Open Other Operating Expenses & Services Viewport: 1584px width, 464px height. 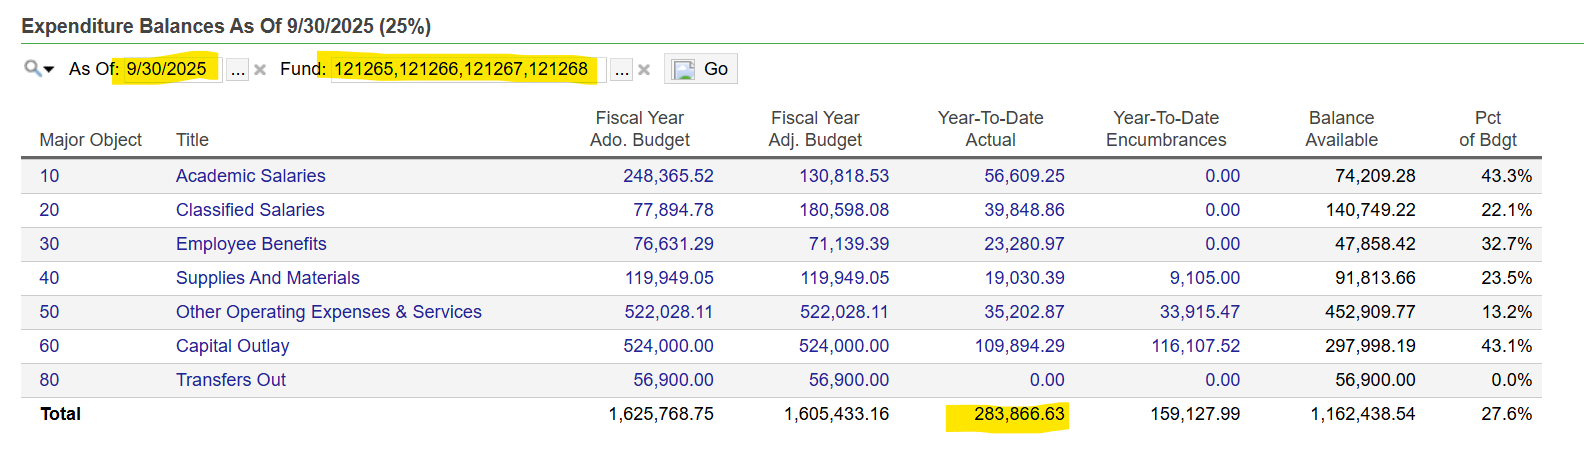pyautogui.click(x=328, y=312)
